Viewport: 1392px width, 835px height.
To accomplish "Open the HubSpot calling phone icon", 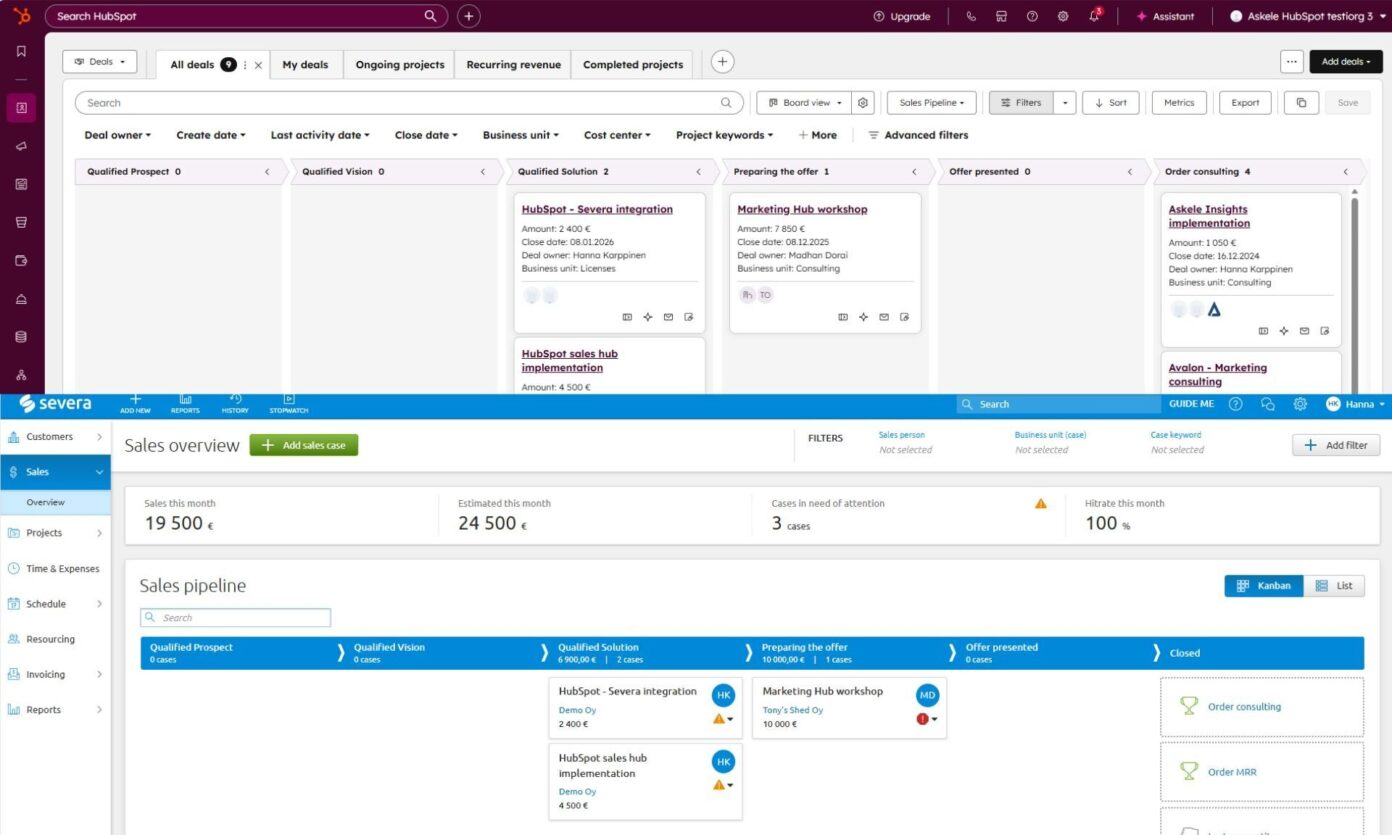I will pos(971,16).
